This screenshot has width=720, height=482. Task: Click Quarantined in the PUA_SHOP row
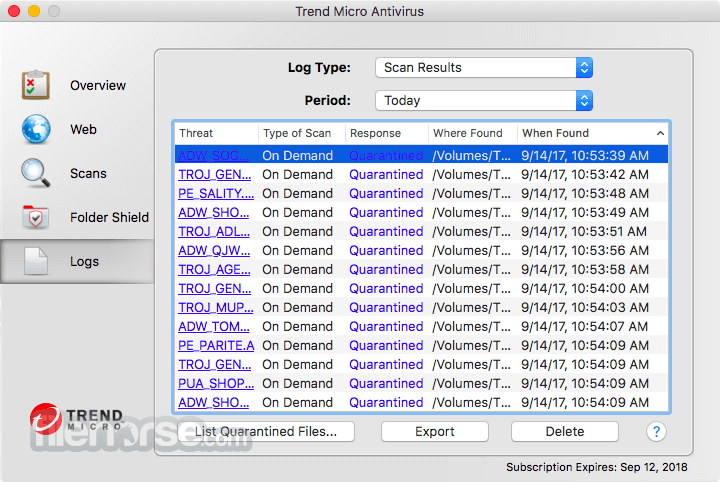coord(386,383)
